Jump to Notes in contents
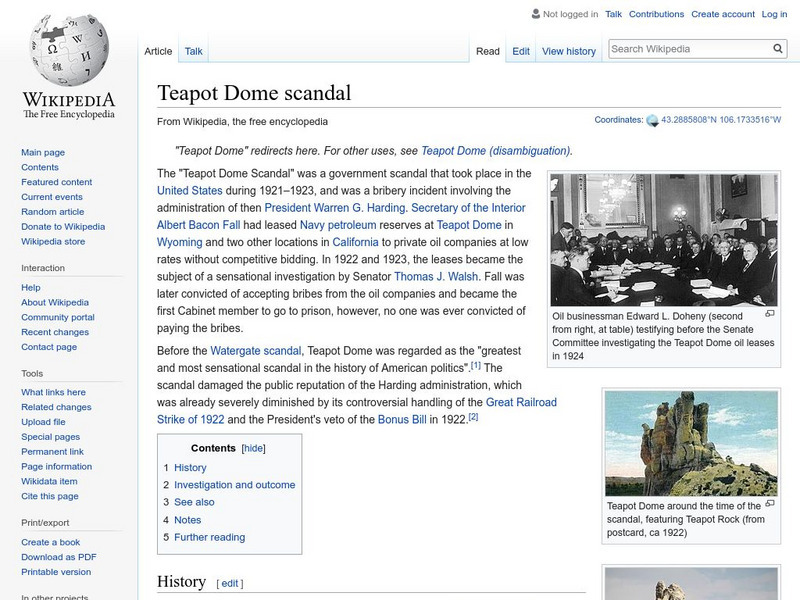 188,520
